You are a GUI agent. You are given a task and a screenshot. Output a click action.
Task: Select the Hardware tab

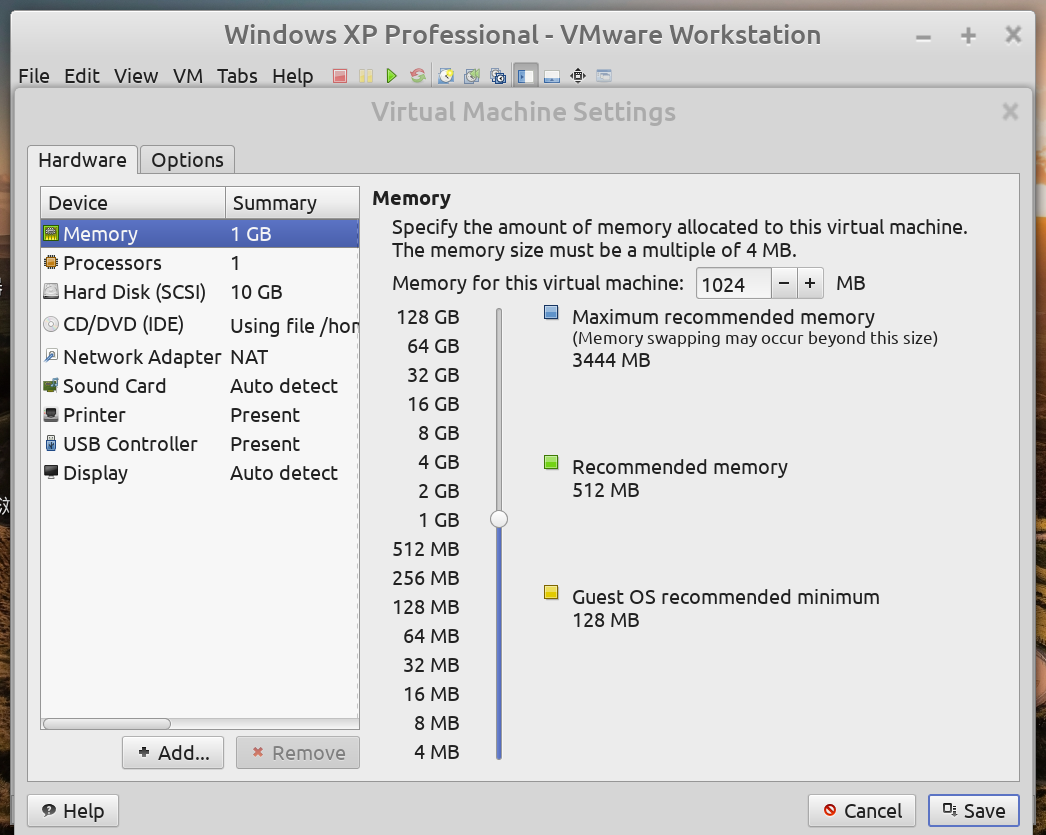pos(83,160)
